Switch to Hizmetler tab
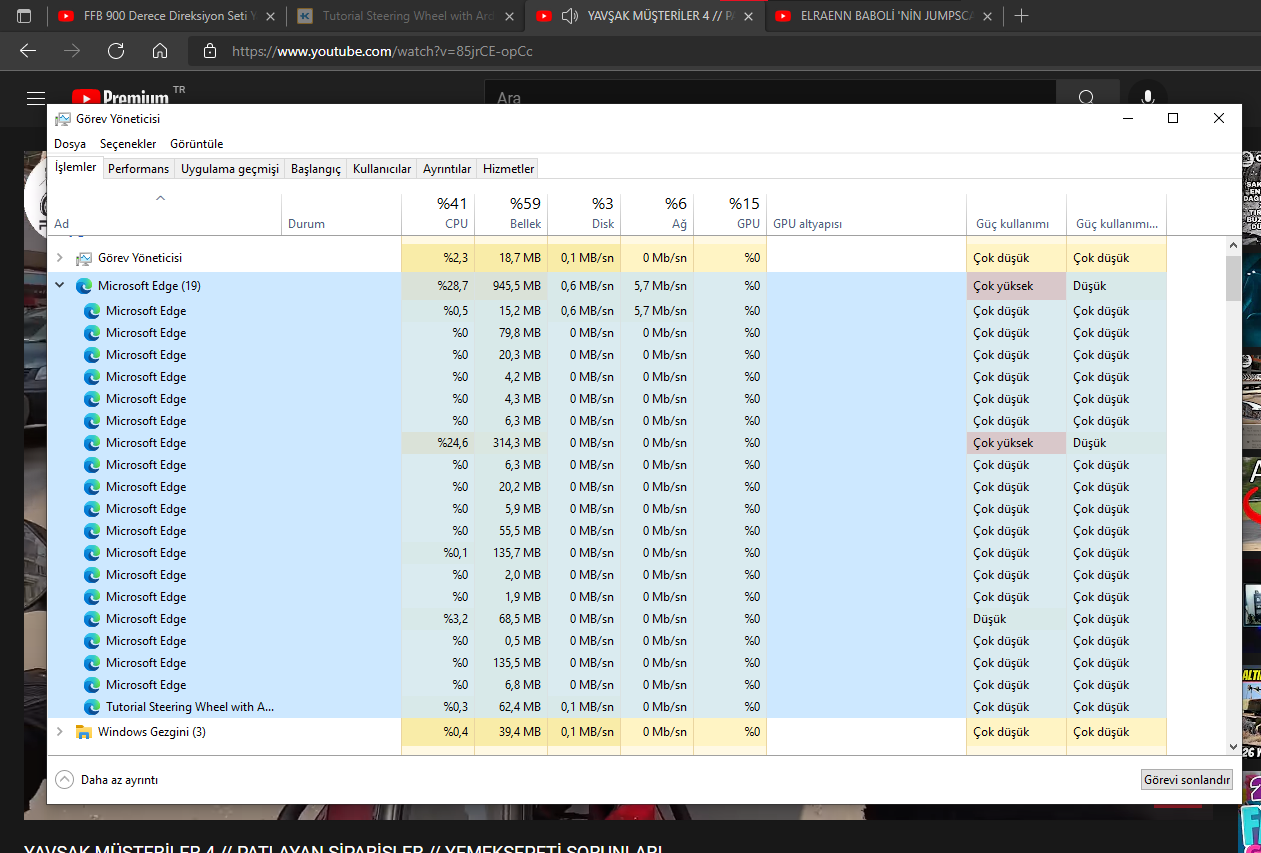The image size is (1261, 853). [x=509, y=169]
